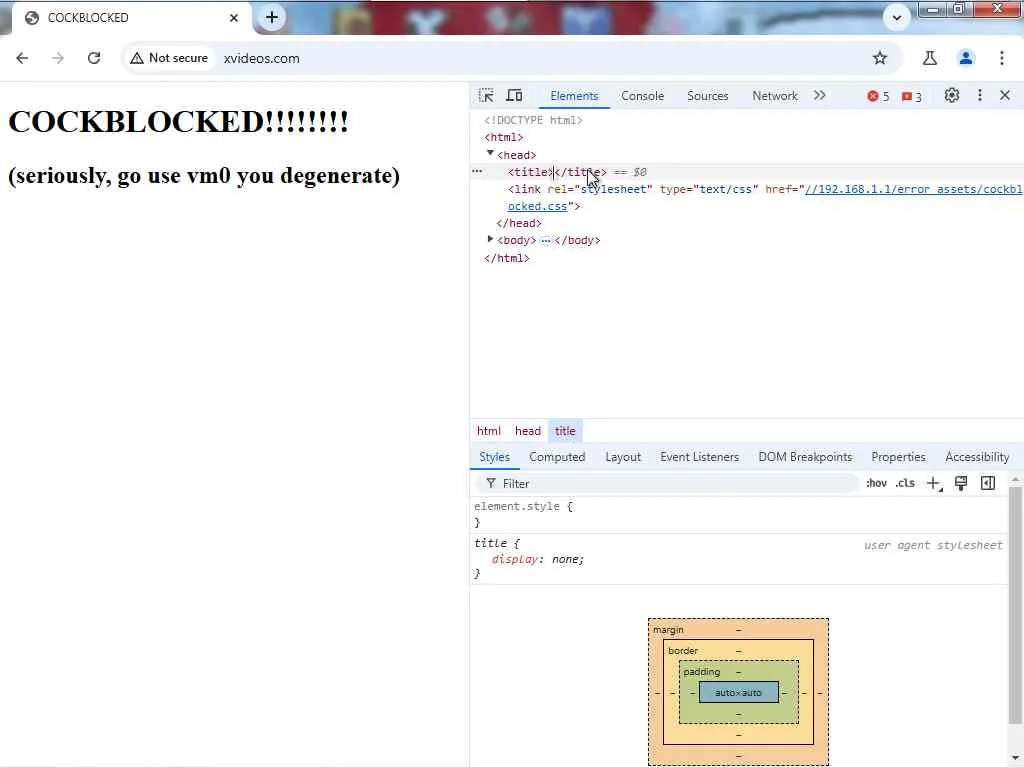Bookmark this page with star icon
Image resolution: width=1024 pixels, height=768 pixels.
pyautogui.click(x=880, y=58)
